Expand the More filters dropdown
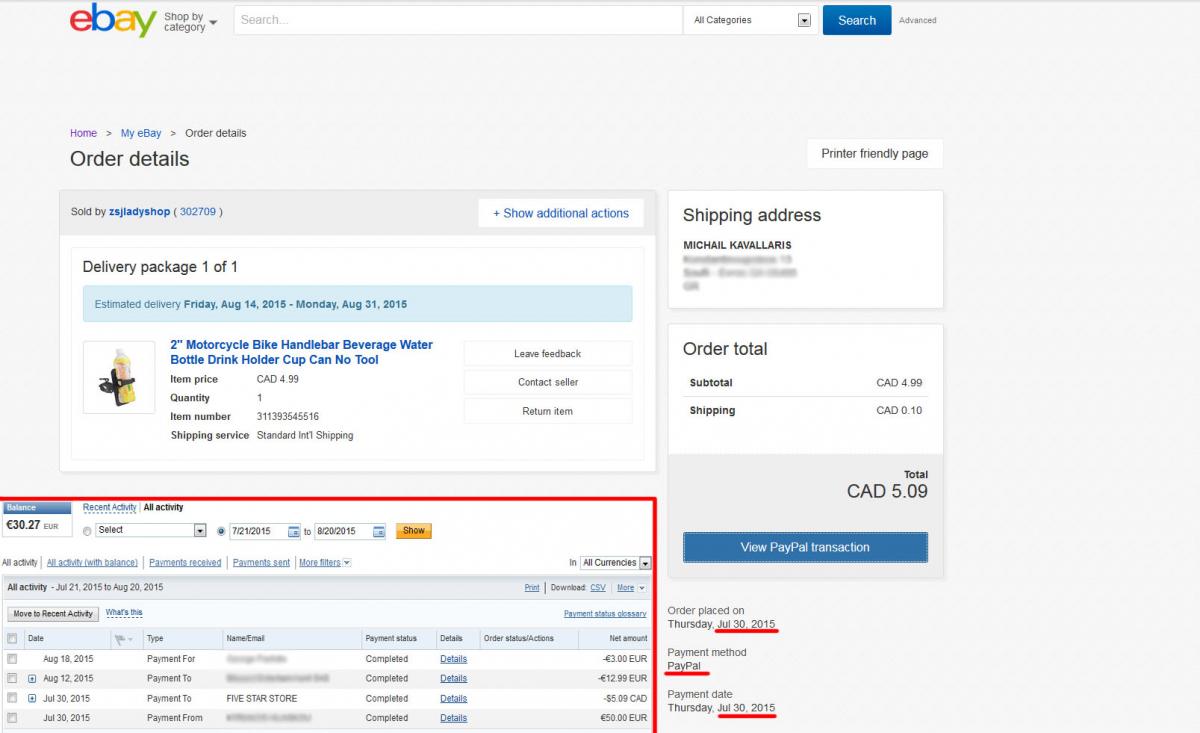 325,563
